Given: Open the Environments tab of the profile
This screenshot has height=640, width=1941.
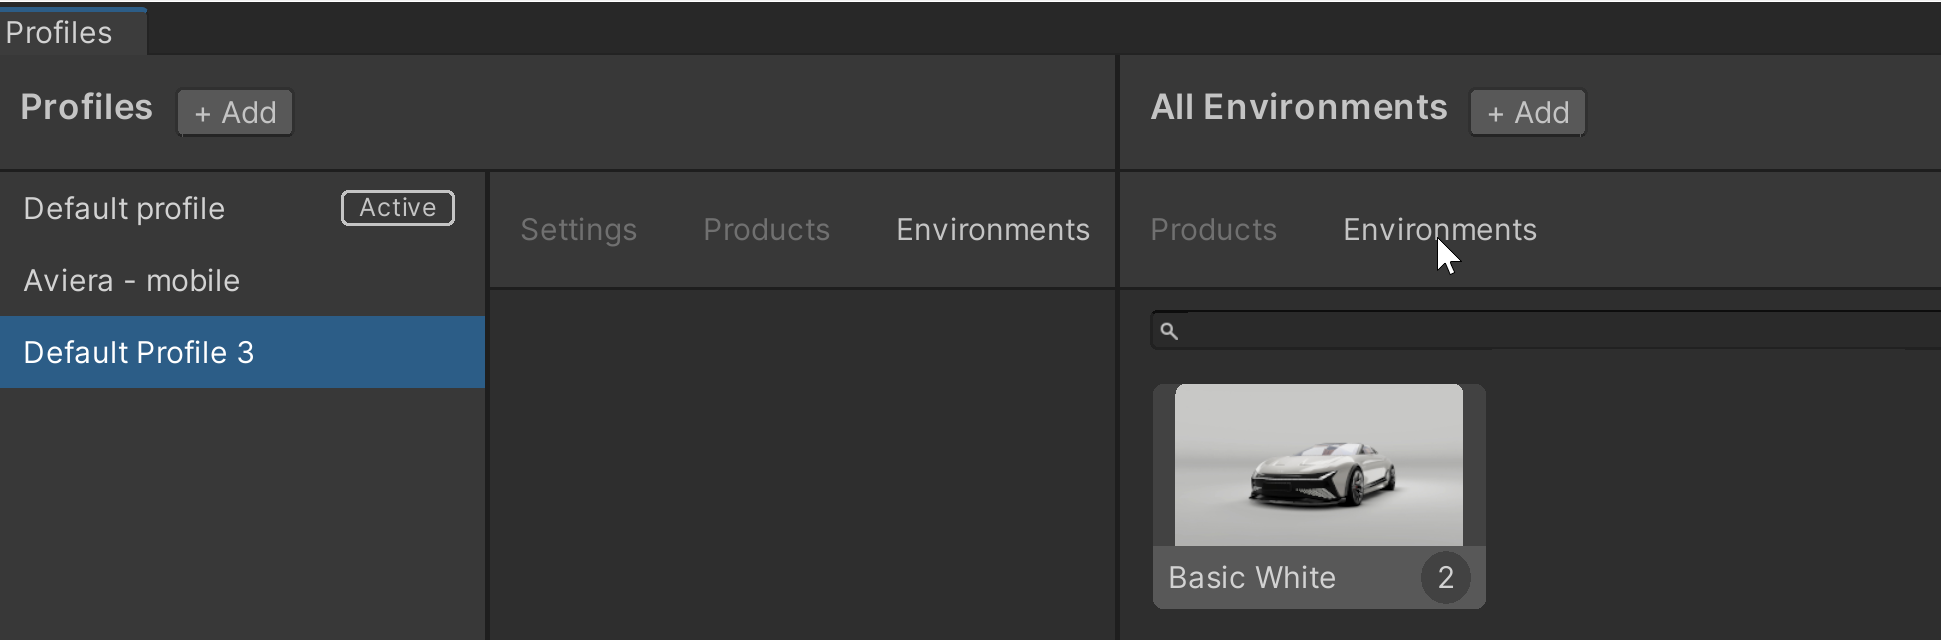Looking at the screenshot, I should (992, 229).
